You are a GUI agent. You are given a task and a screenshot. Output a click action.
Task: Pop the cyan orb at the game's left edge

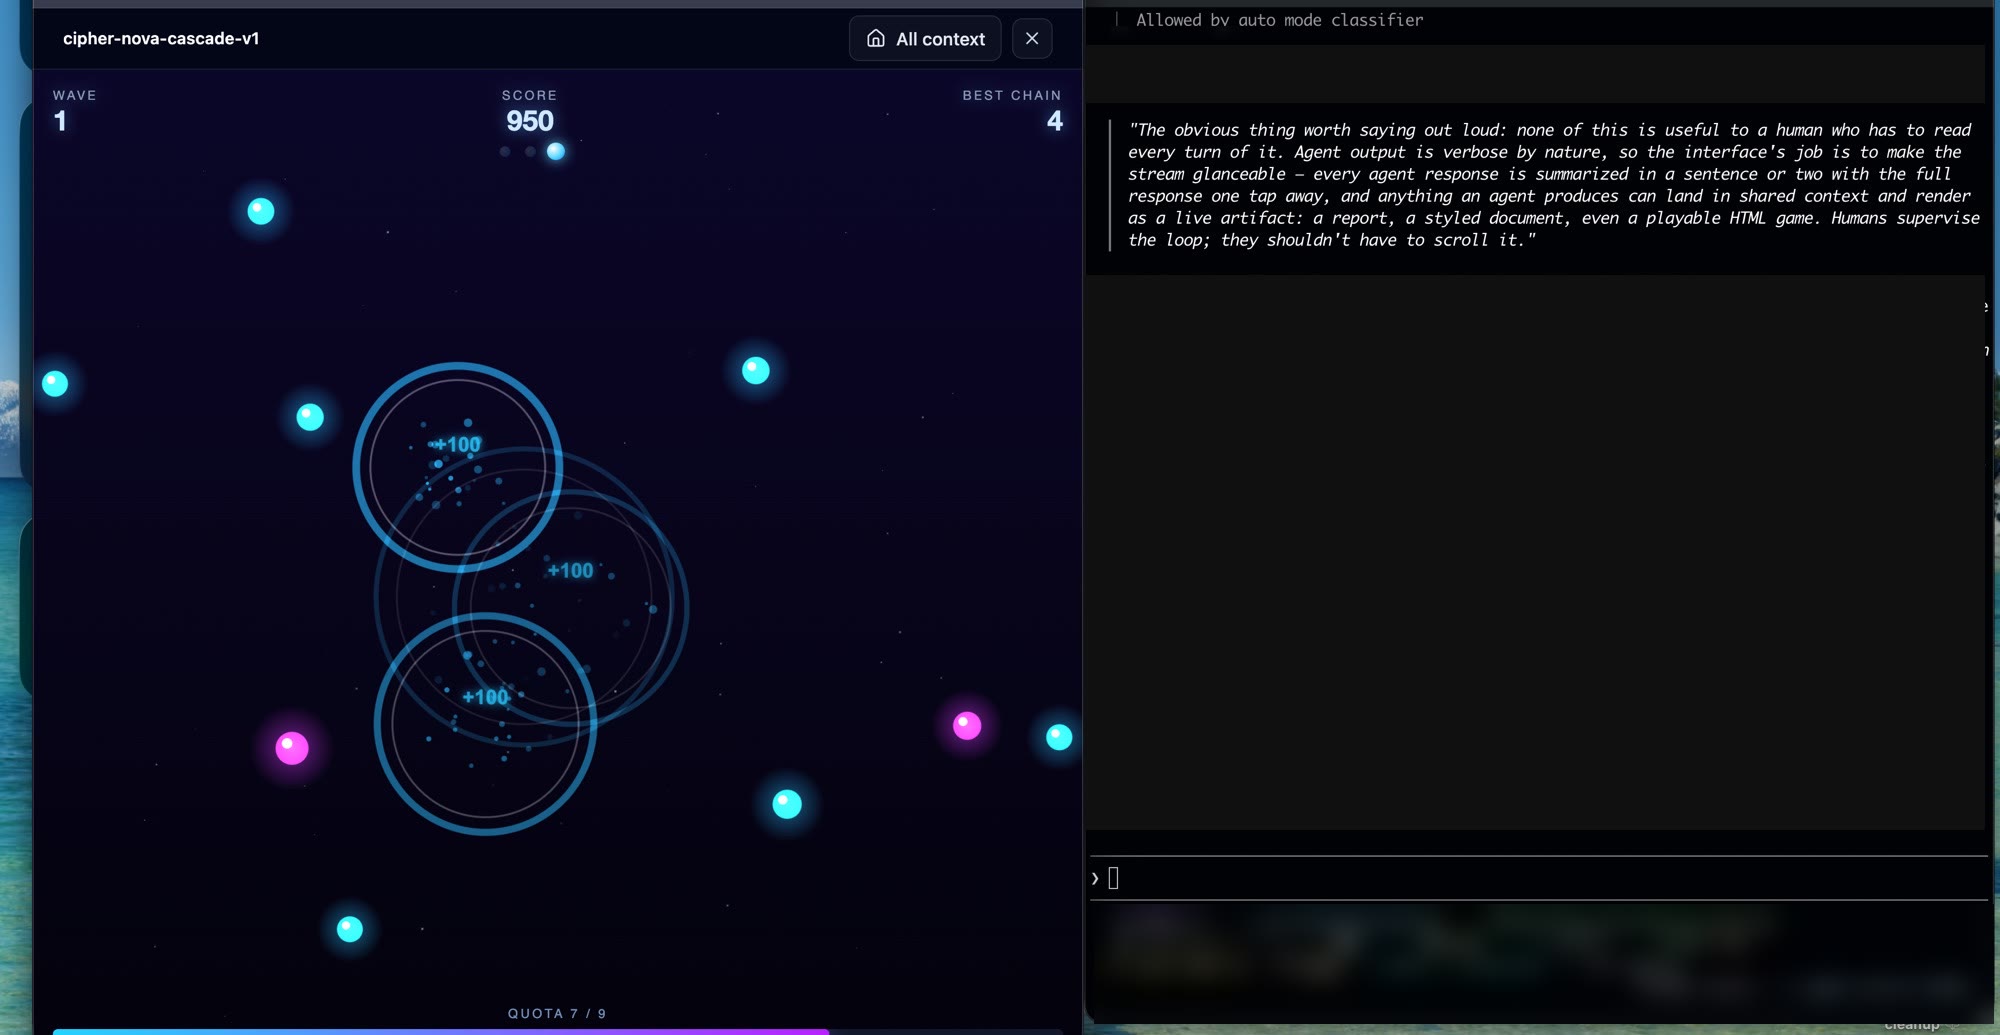[x=55, y=383]
